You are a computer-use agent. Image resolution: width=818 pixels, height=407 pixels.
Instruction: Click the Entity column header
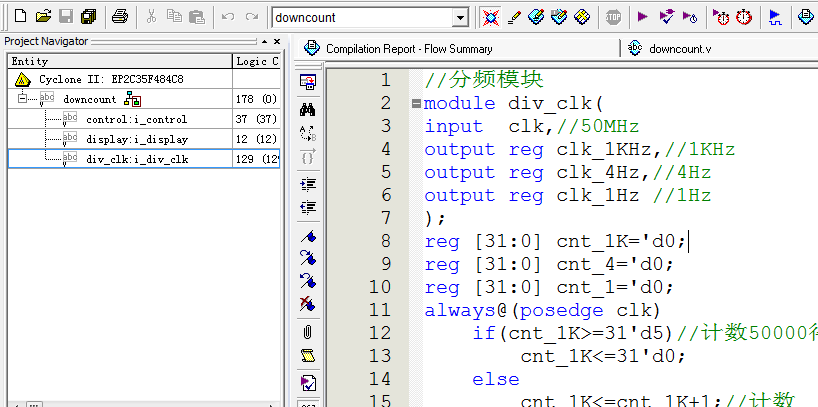tap(120, 61)
